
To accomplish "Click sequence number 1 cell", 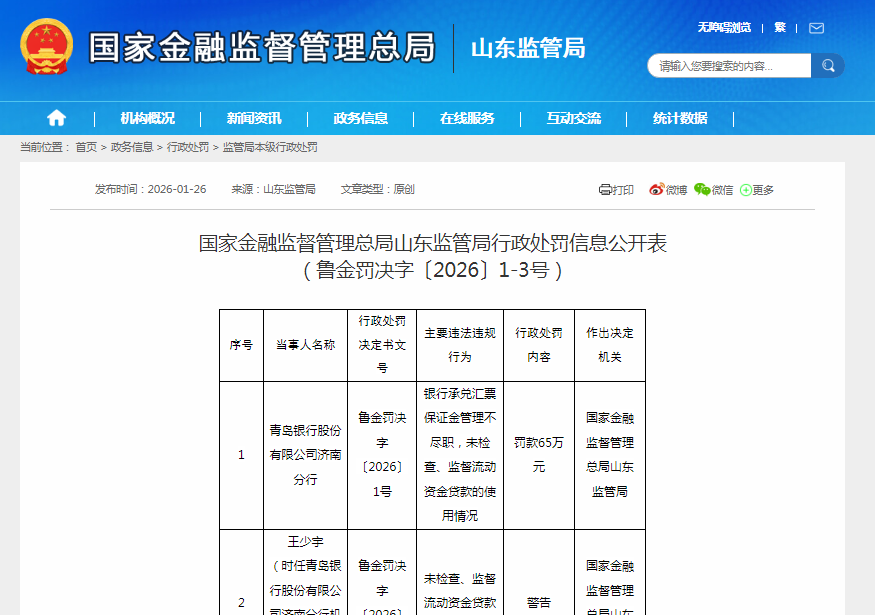I will pos(241,455).
